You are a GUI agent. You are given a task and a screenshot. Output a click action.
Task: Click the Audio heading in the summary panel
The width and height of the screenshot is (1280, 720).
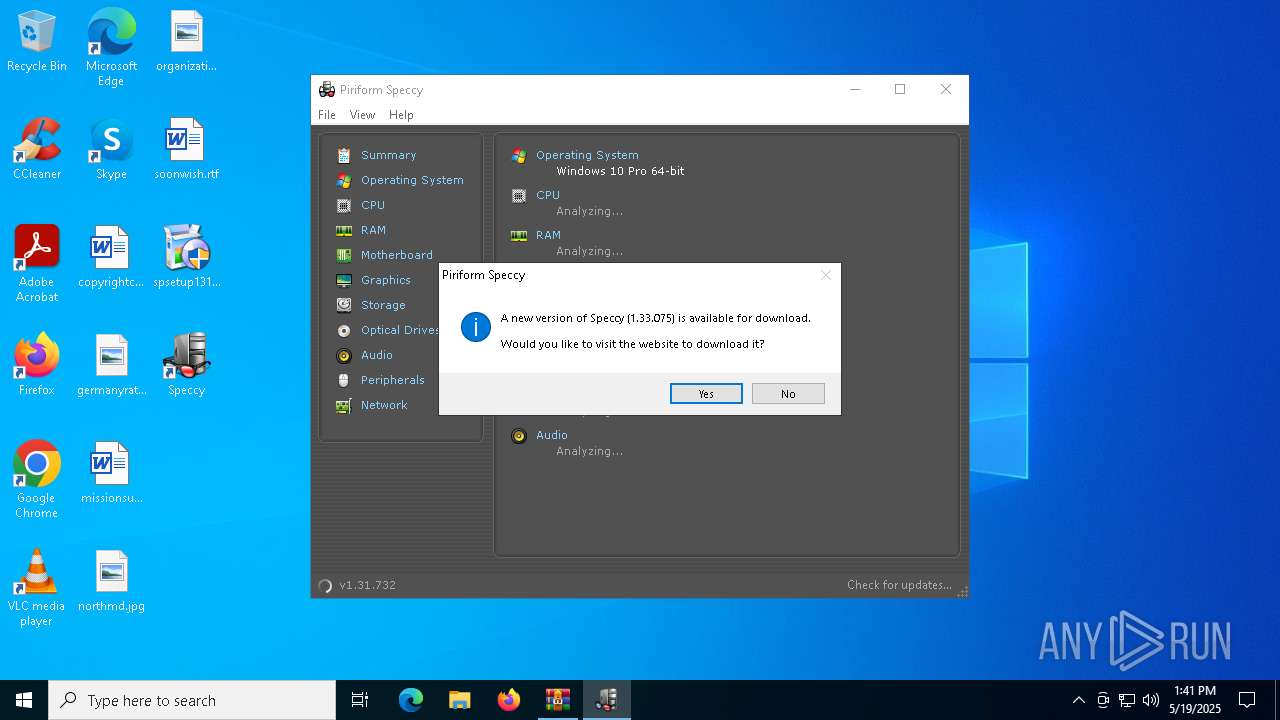point(552,435)
